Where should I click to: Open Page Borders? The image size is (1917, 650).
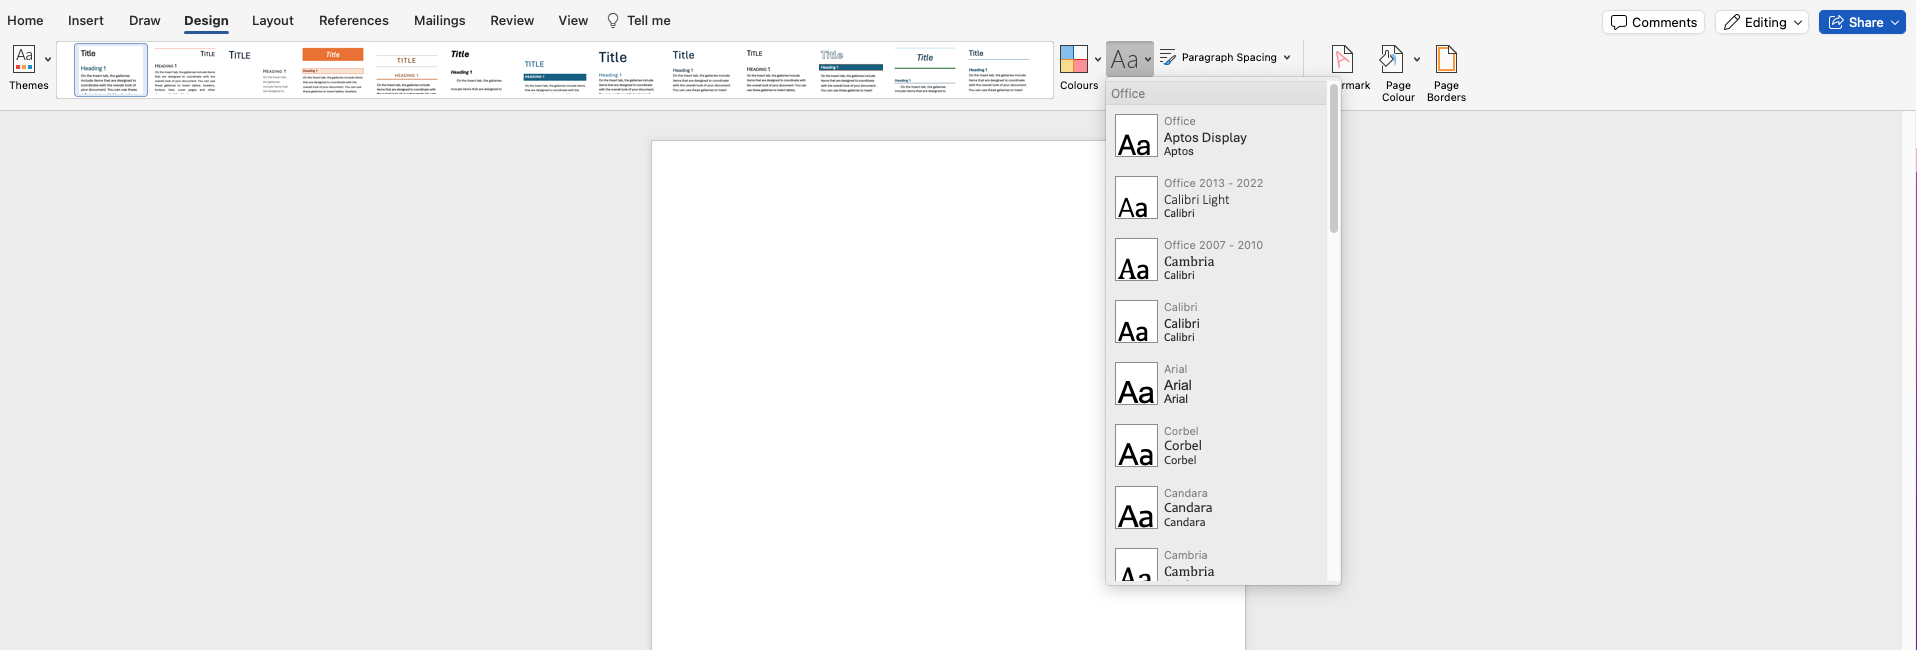[x=1445, y=60]
